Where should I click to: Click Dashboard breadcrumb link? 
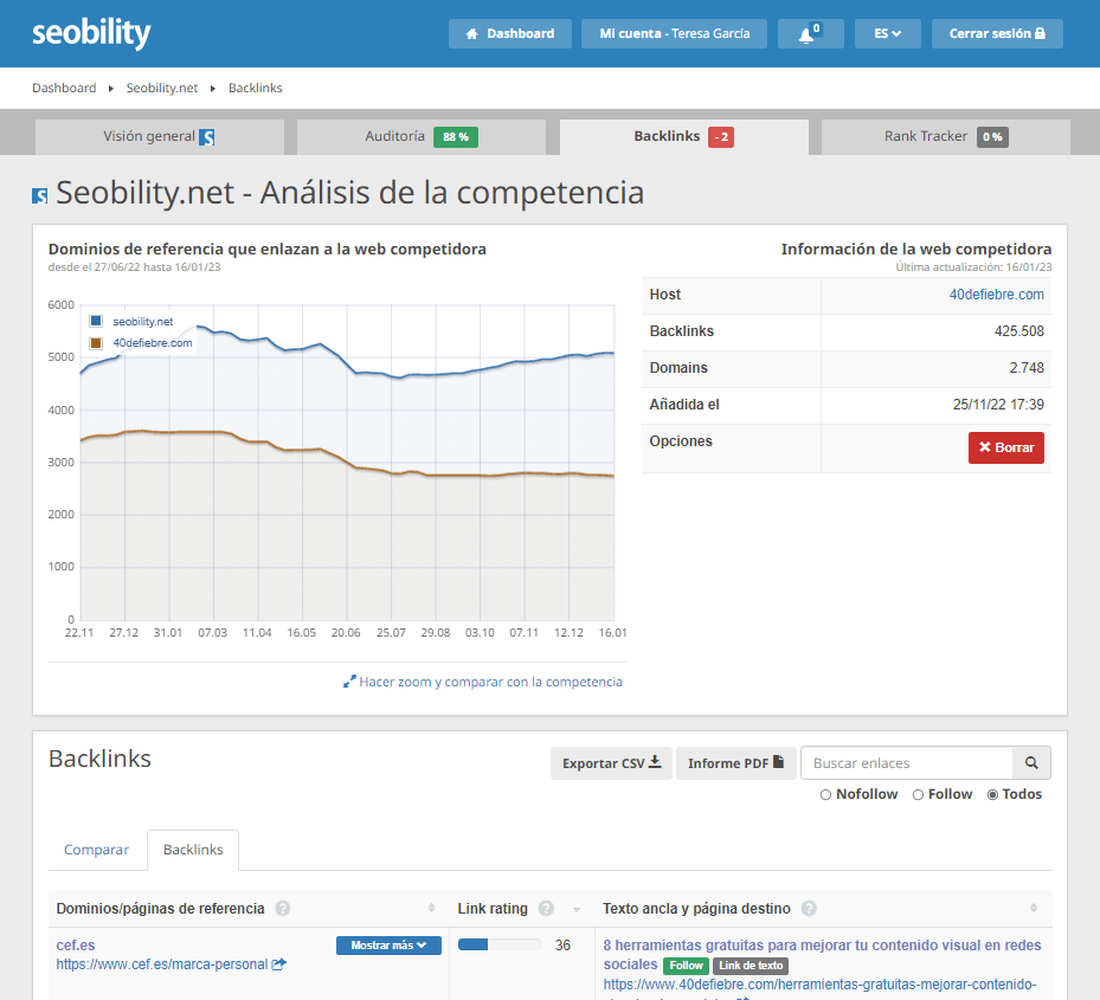(64, 88)
